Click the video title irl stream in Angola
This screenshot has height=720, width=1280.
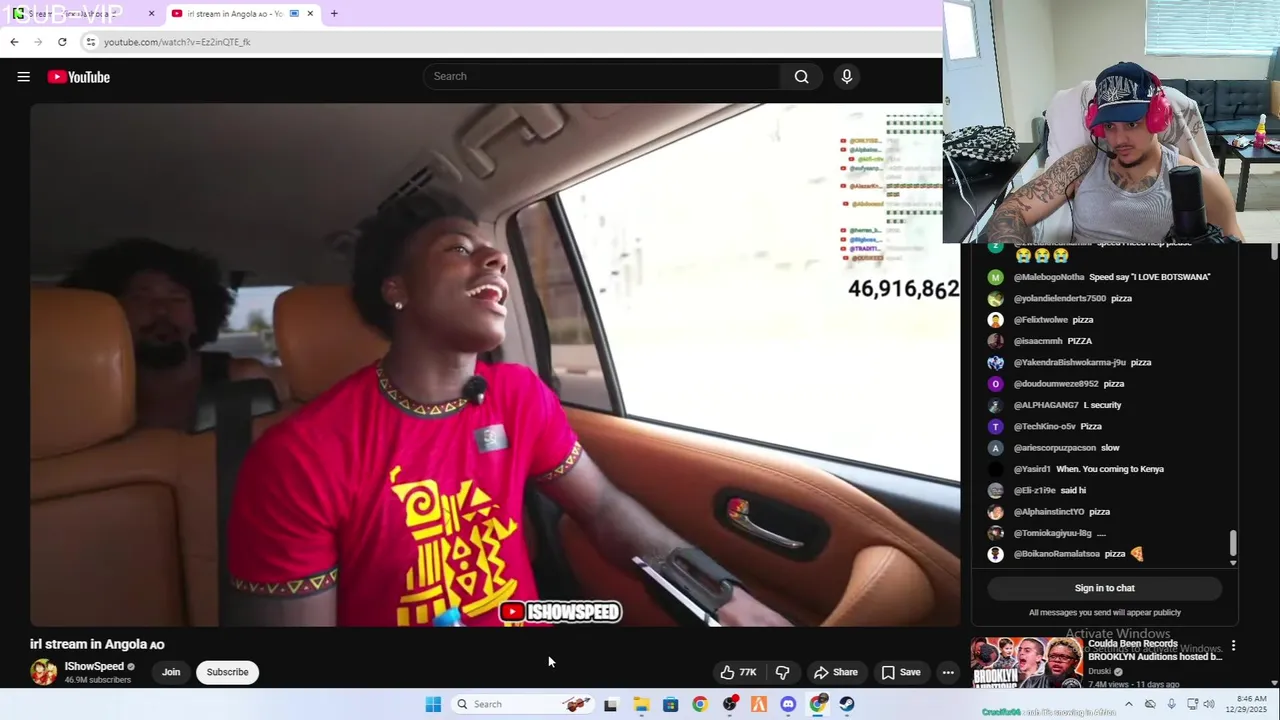tap(97, 644)
